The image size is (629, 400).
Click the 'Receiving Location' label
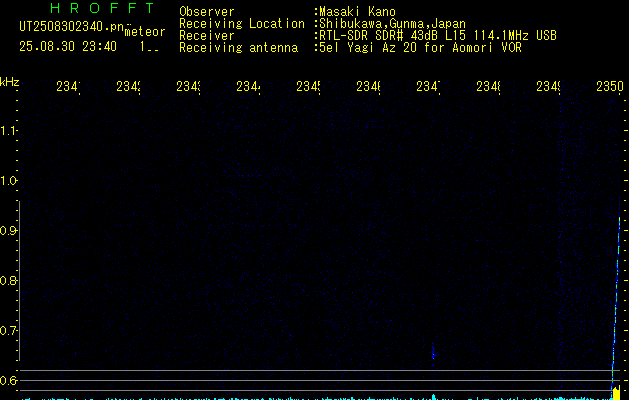click(x=242, y=24)
